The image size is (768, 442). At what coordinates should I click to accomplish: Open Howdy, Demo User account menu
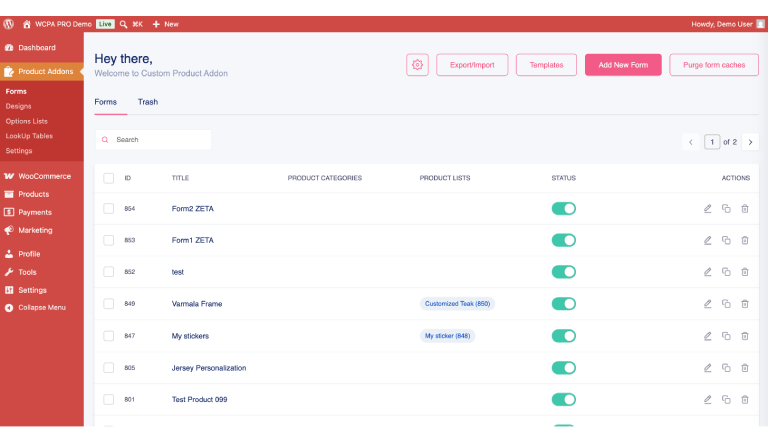727,24
